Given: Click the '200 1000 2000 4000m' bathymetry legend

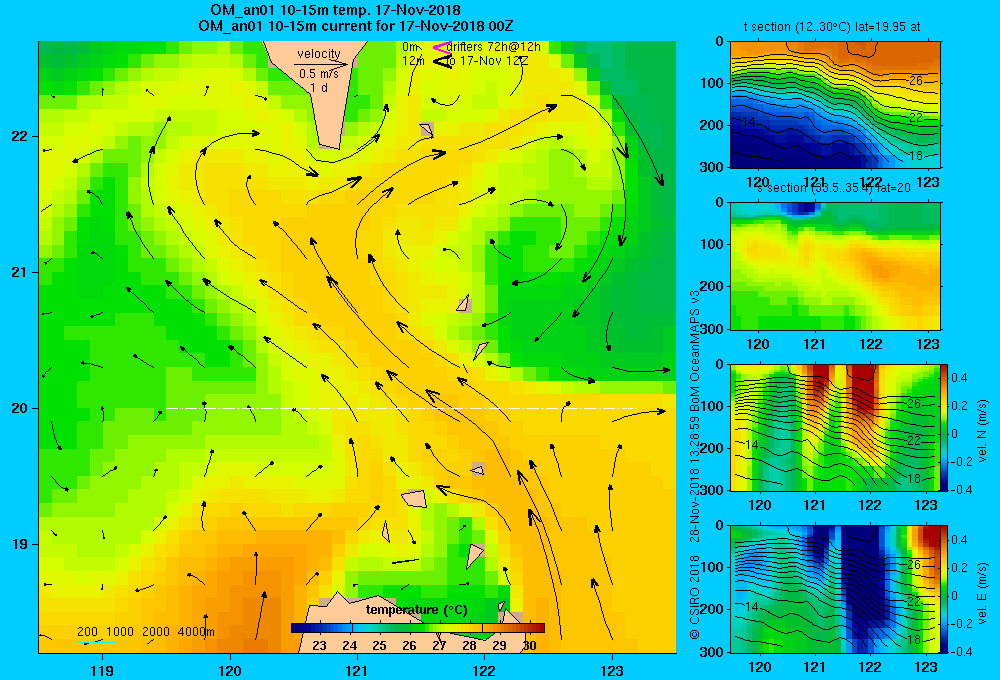Looking at the screenshot, I should [x=145, y=632].
